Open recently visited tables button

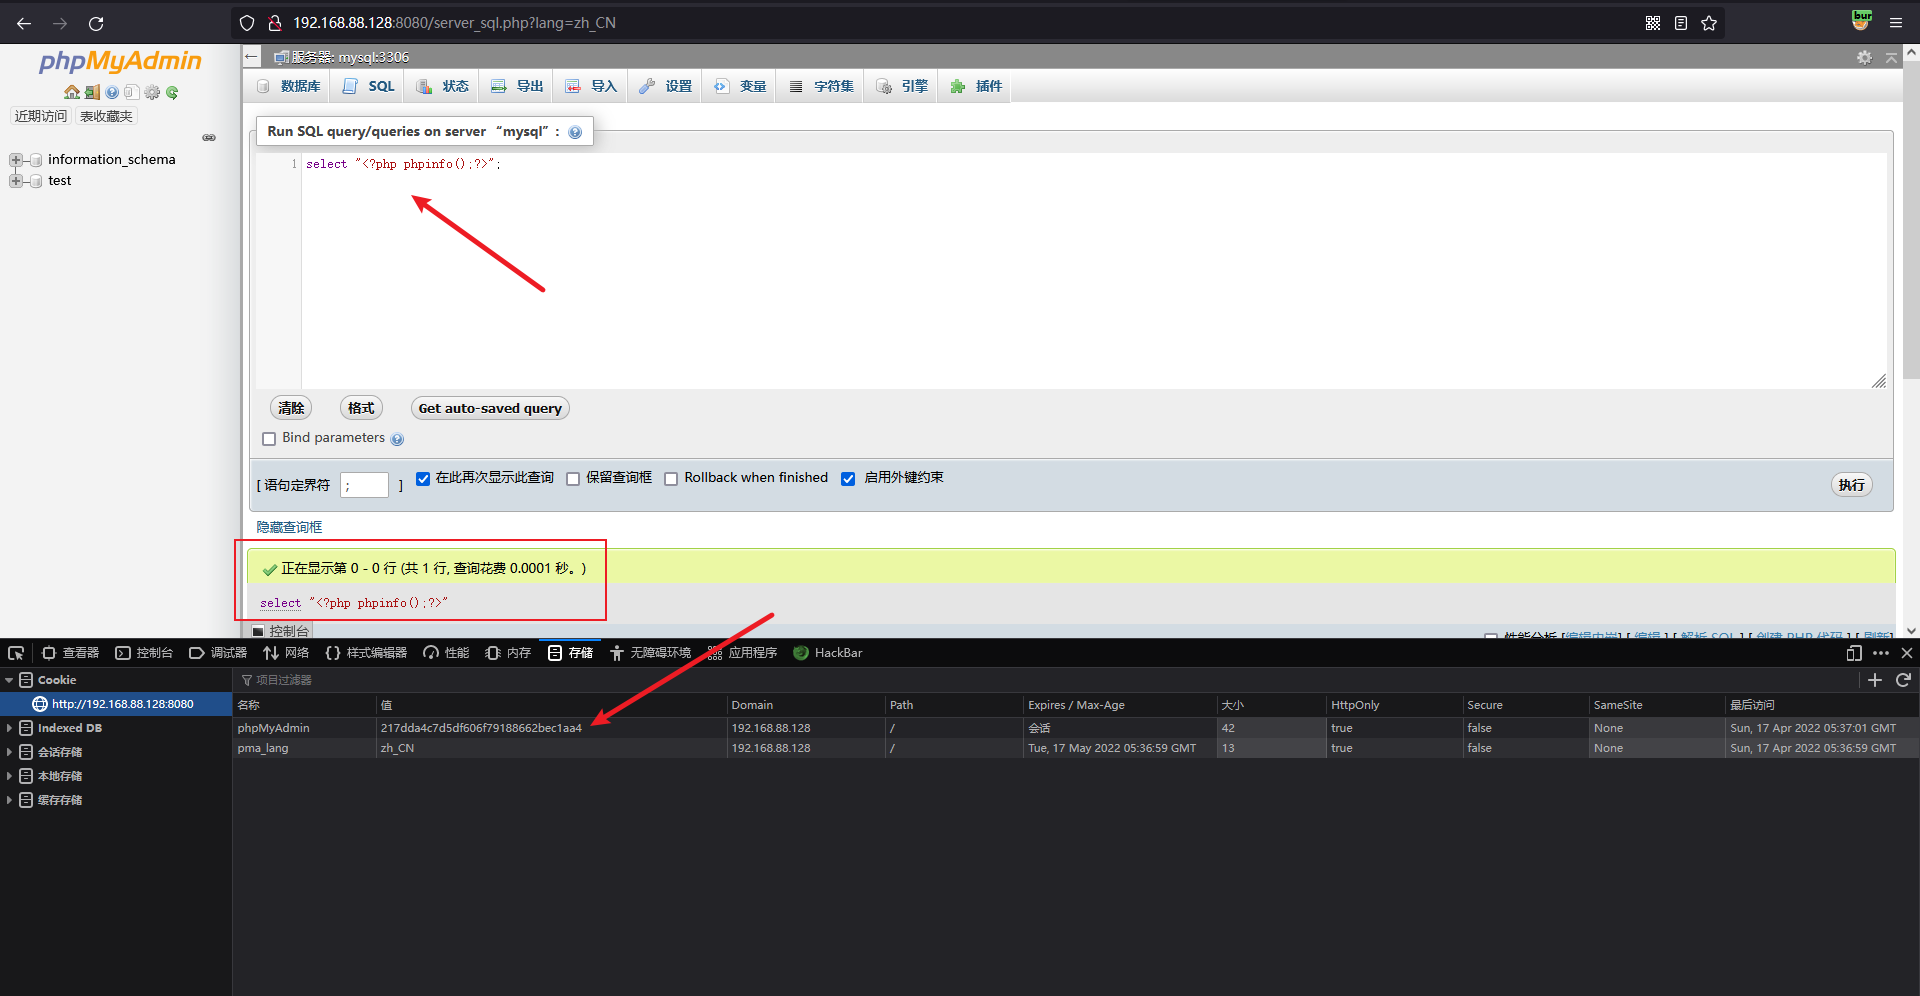click(x=41, y=116)
